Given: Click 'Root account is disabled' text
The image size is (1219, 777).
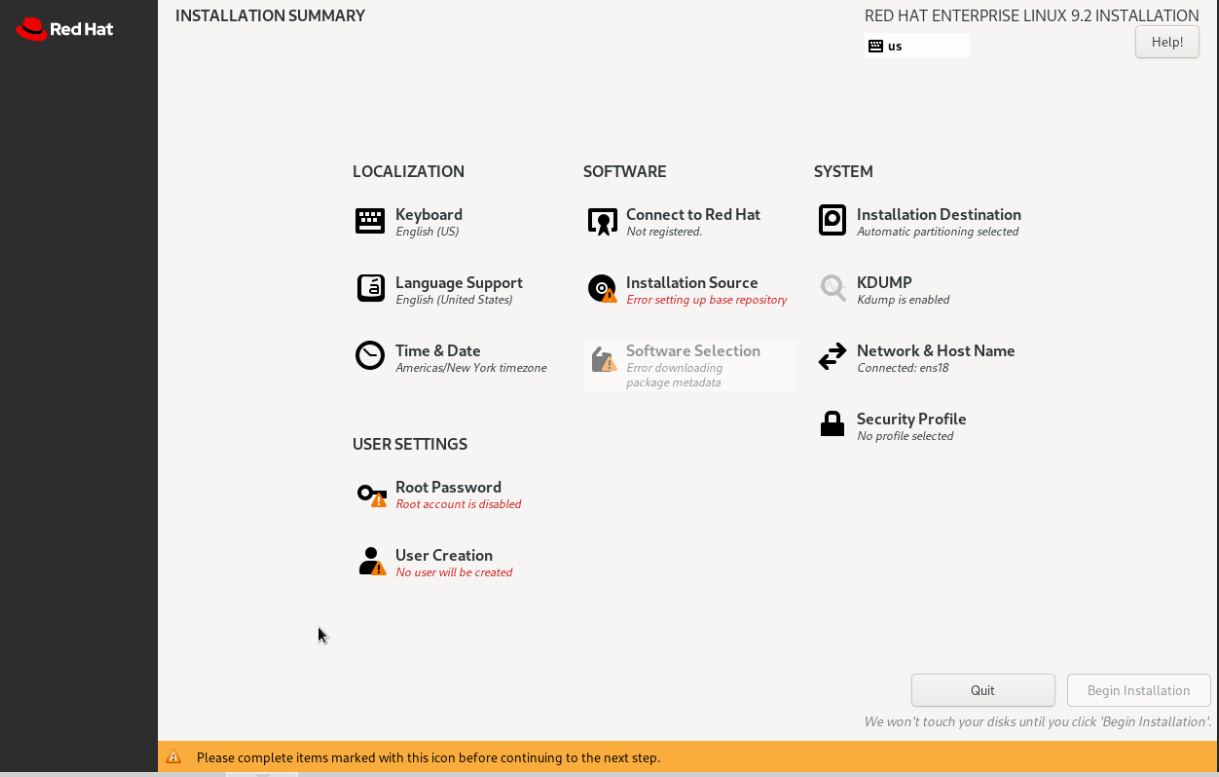Looking at the screenshot, I should pos(458,504).
